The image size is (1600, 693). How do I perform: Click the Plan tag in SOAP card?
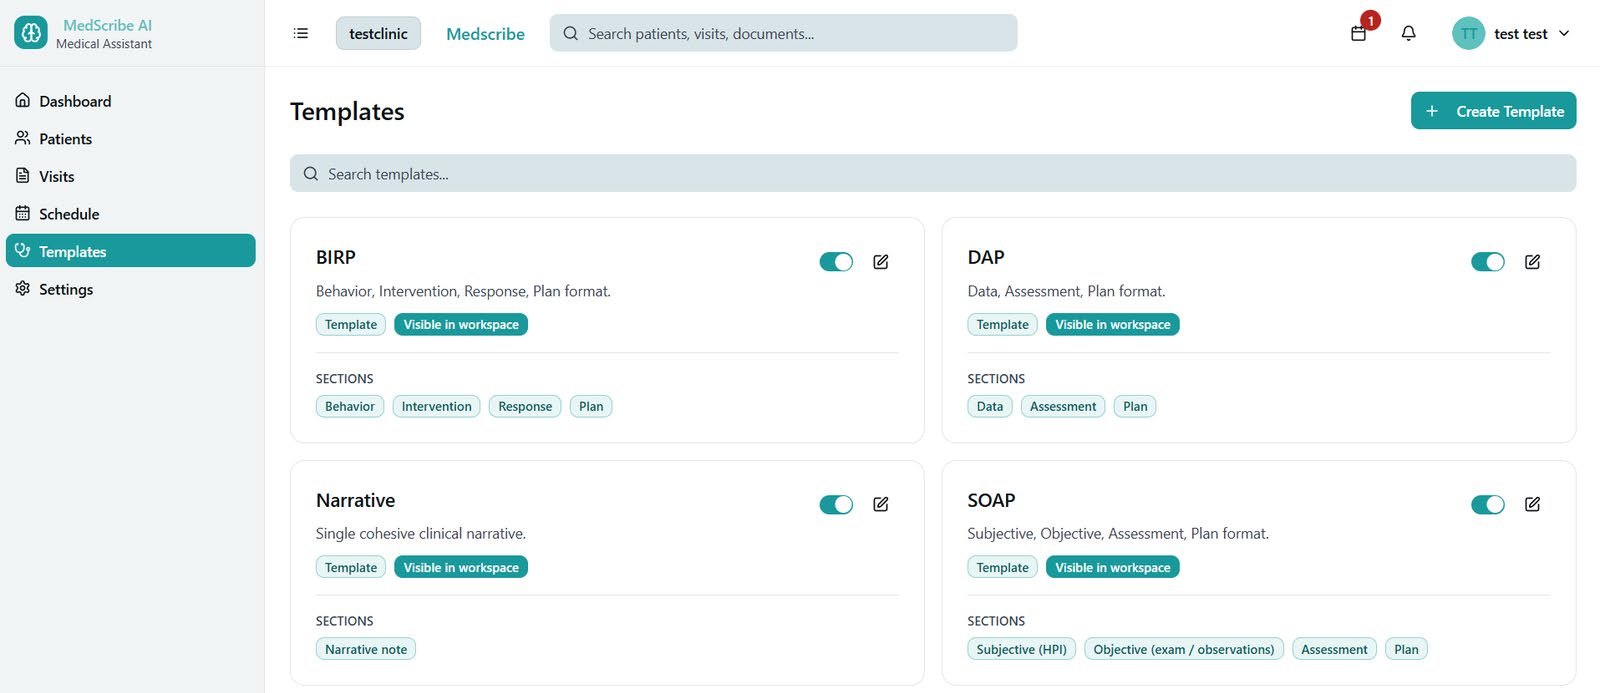[1406, 649]
